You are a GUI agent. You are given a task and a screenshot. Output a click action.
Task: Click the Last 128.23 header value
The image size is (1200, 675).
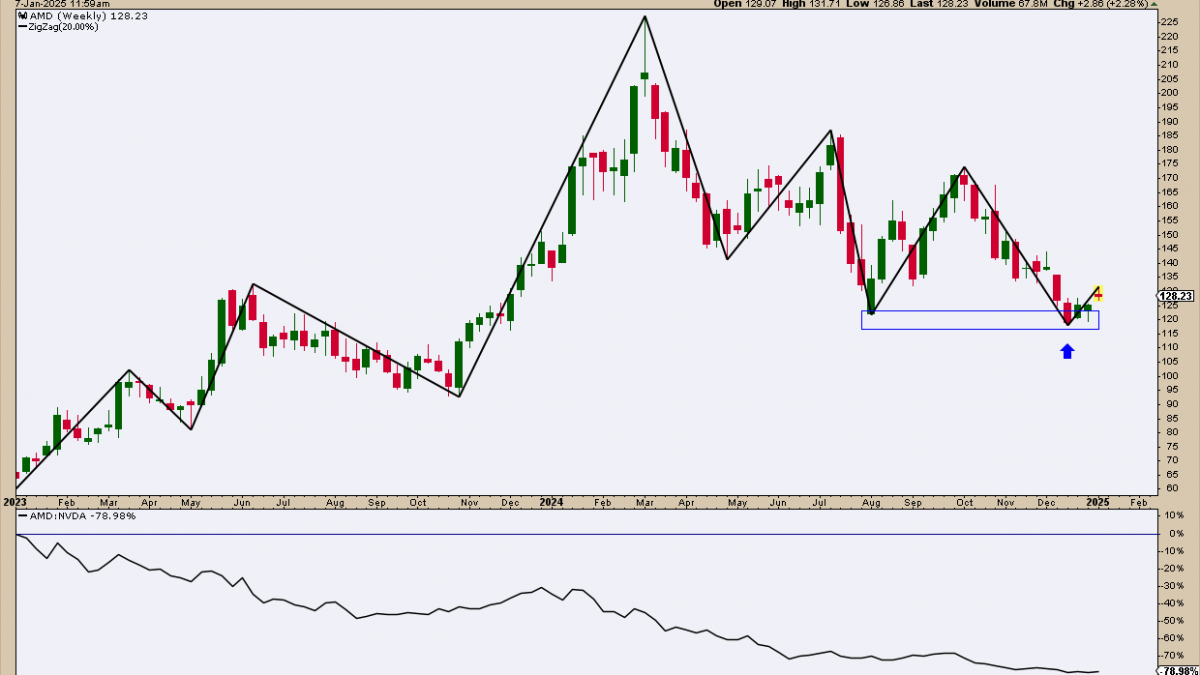coord(938,4)
